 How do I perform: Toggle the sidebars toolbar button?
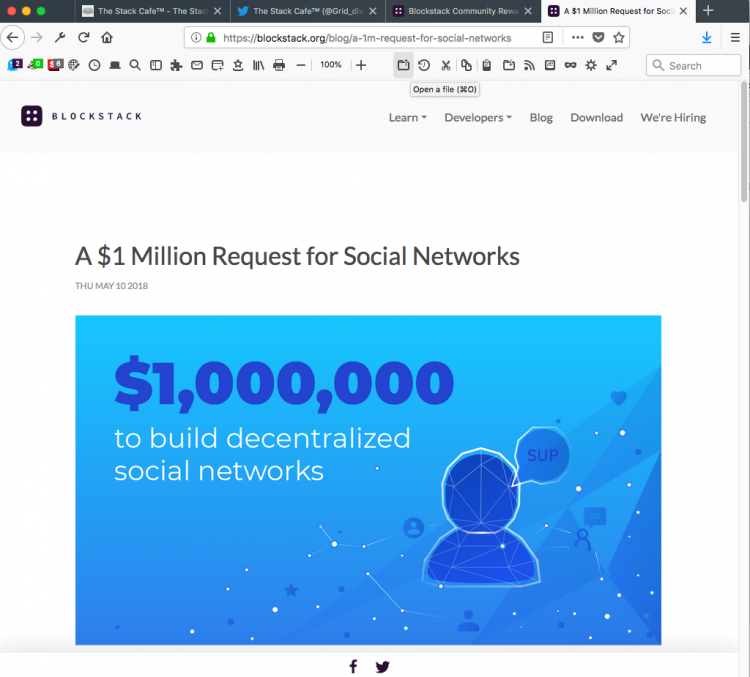pos(156,65)
